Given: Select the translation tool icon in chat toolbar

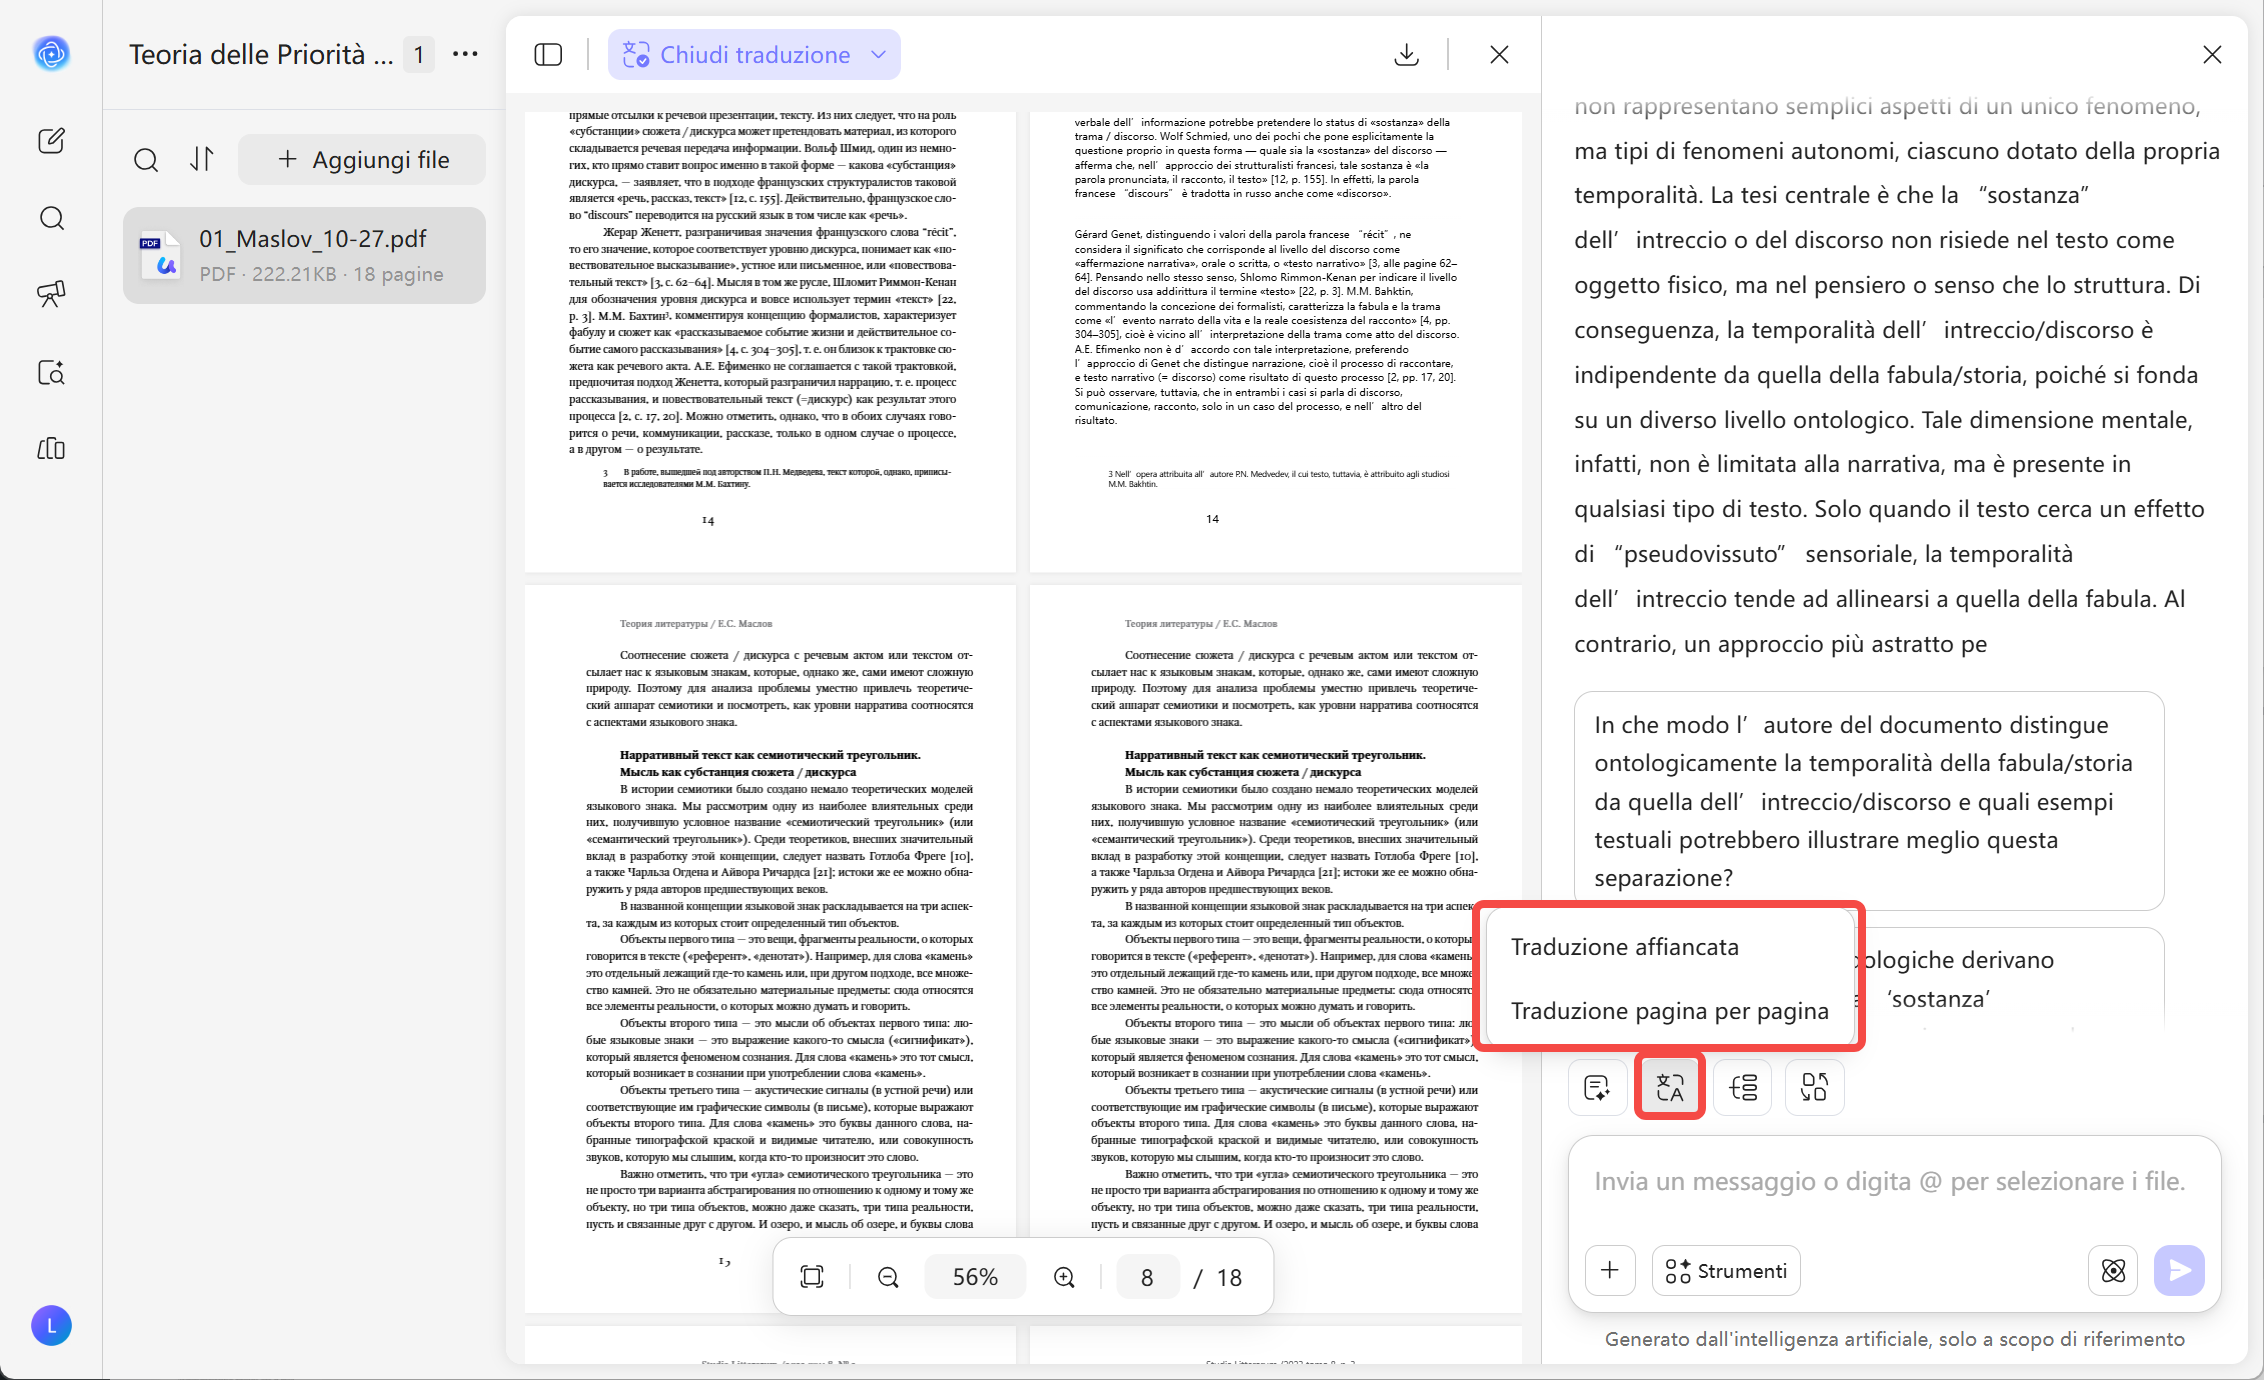Looking at the screenshot, I should coord(1669,1087).
